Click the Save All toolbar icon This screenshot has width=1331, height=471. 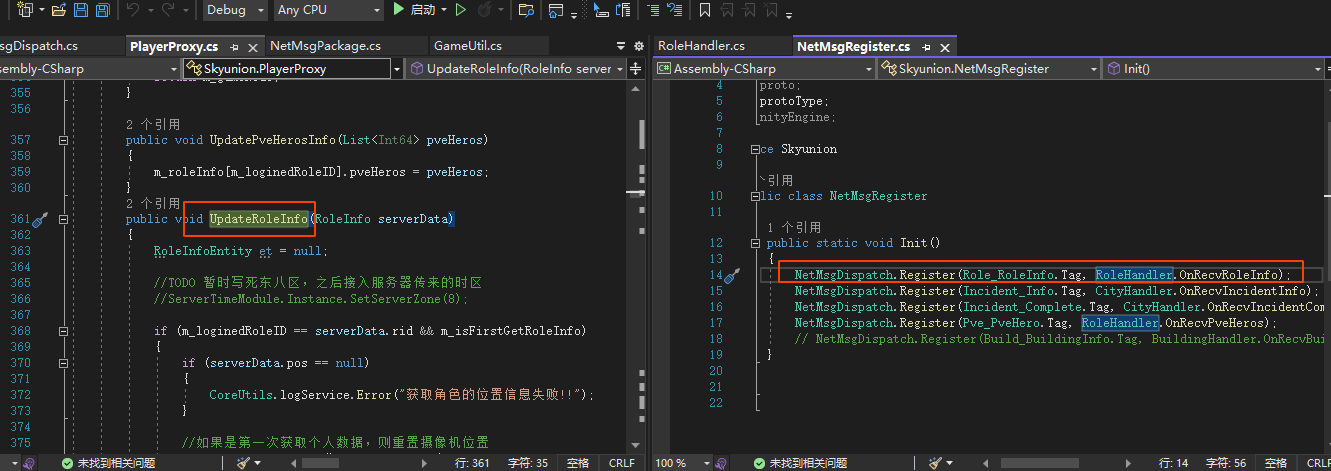point(102,10)
